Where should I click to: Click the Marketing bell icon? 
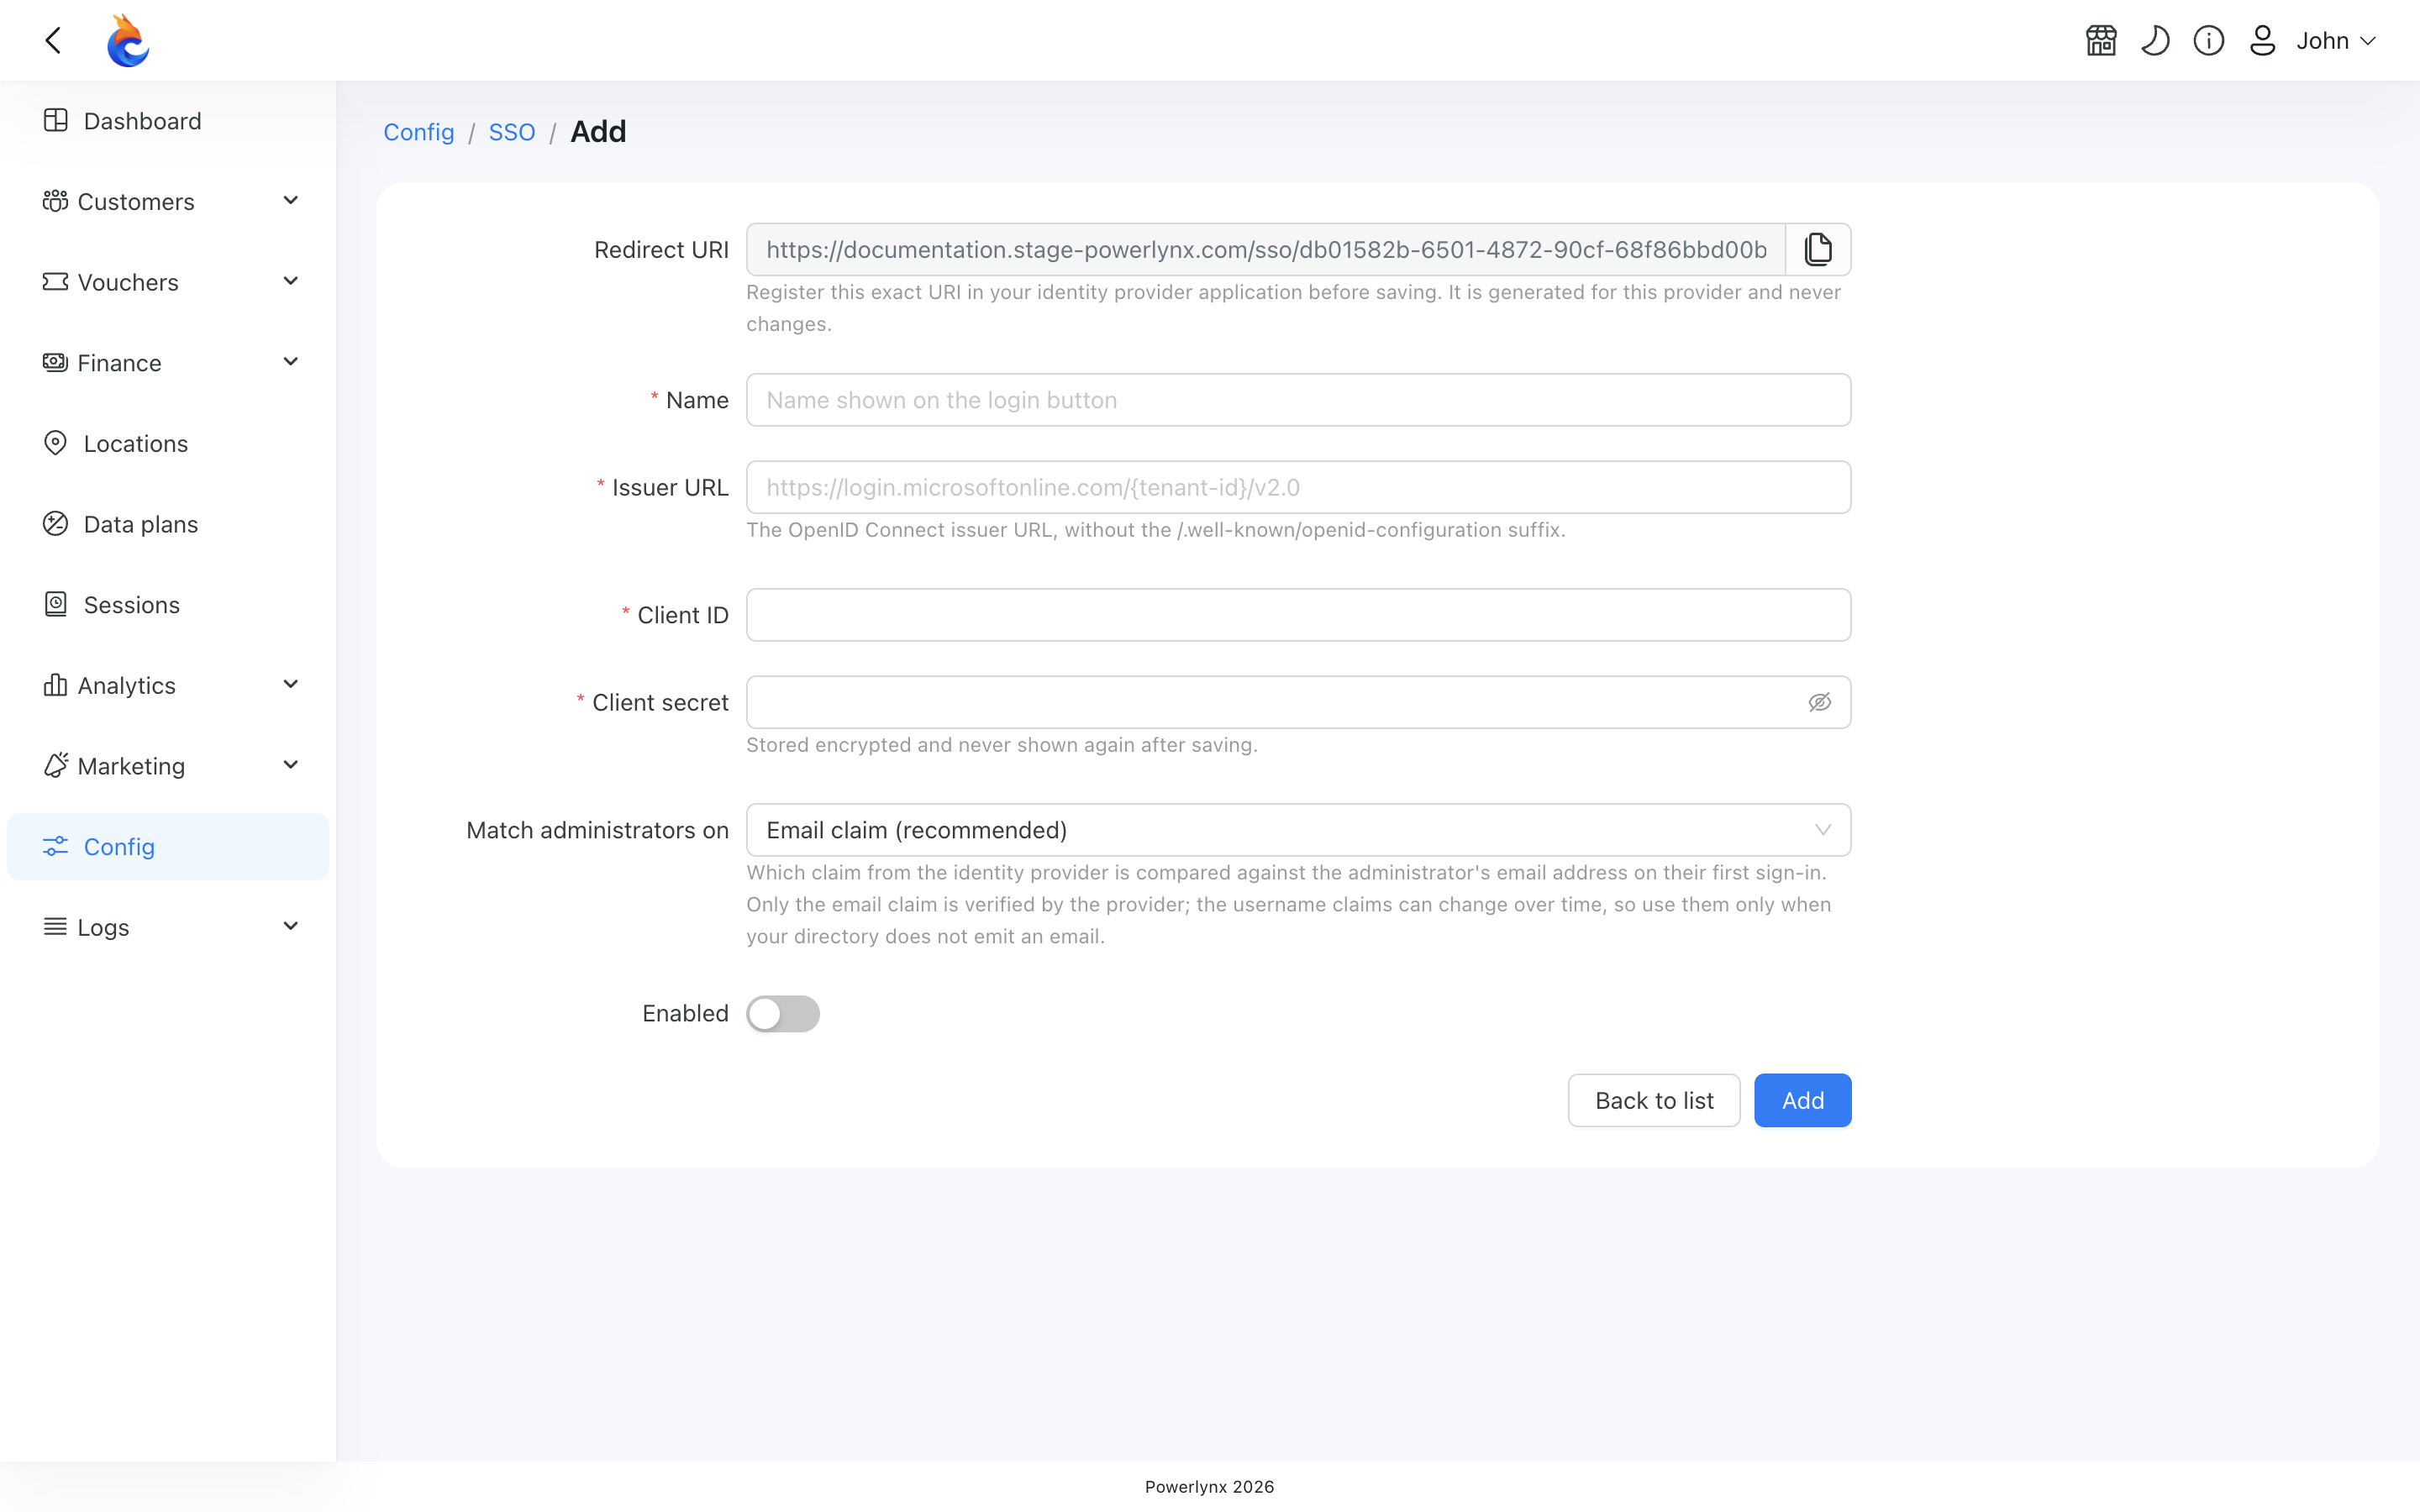(56, 765)
